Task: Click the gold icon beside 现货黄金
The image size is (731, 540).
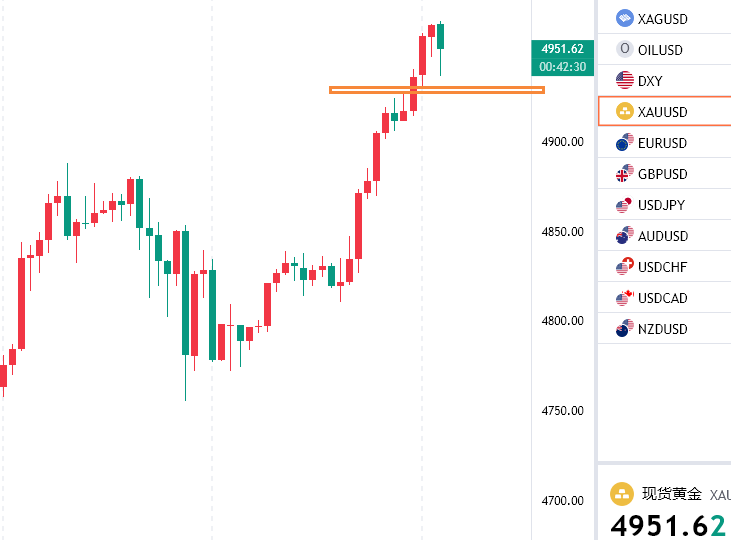Action: 623,493
